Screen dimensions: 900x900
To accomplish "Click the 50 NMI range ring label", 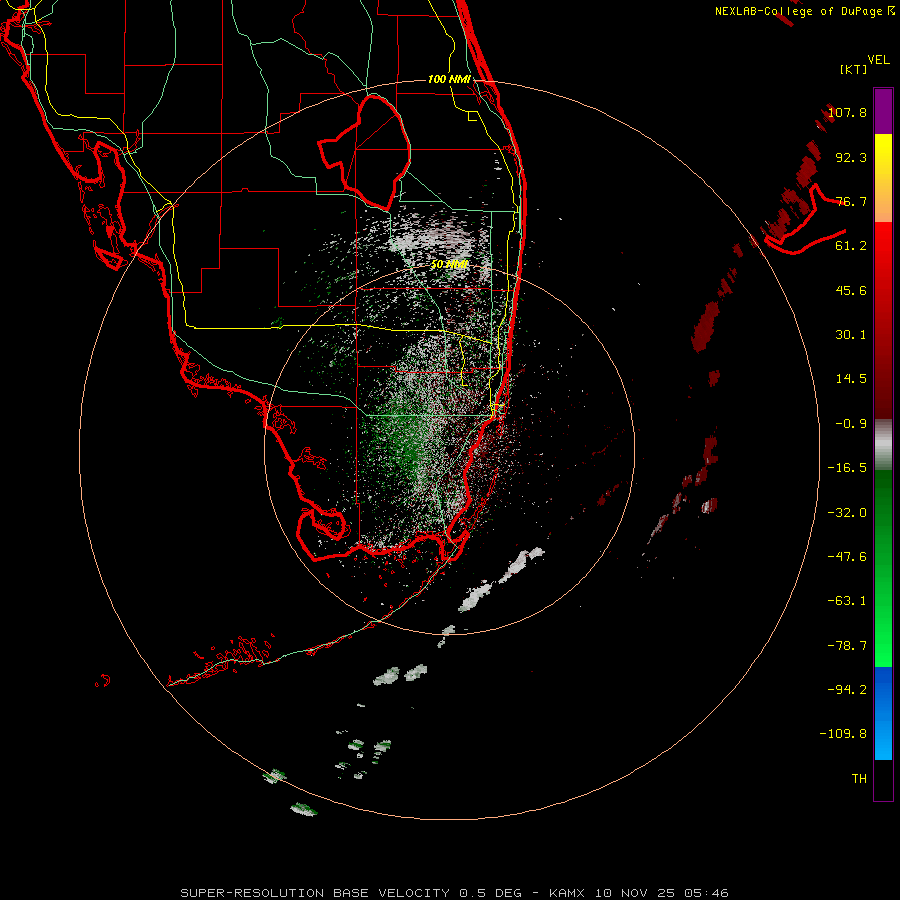I will click(449, 265).
